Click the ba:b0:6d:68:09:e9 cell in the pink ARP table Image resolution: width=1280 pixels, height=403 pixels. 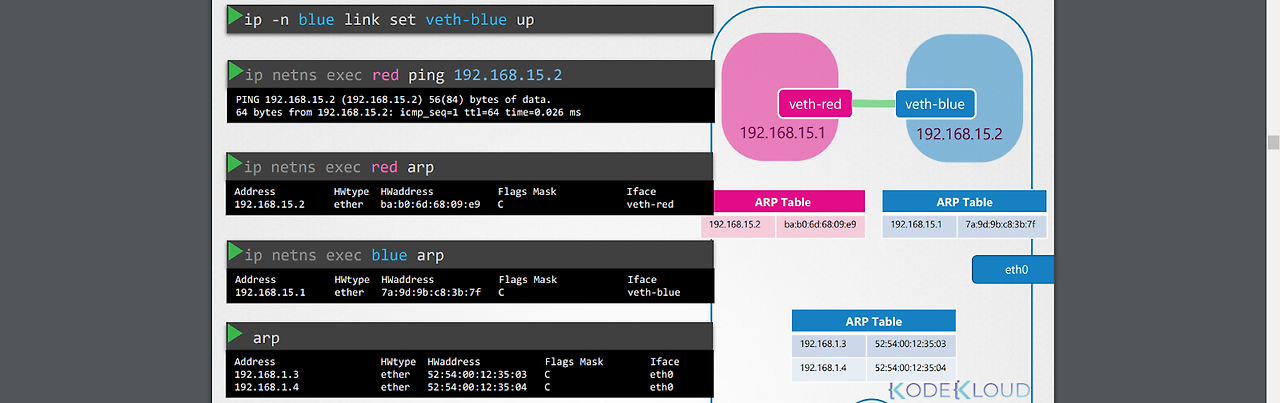[x=820, y=225]
